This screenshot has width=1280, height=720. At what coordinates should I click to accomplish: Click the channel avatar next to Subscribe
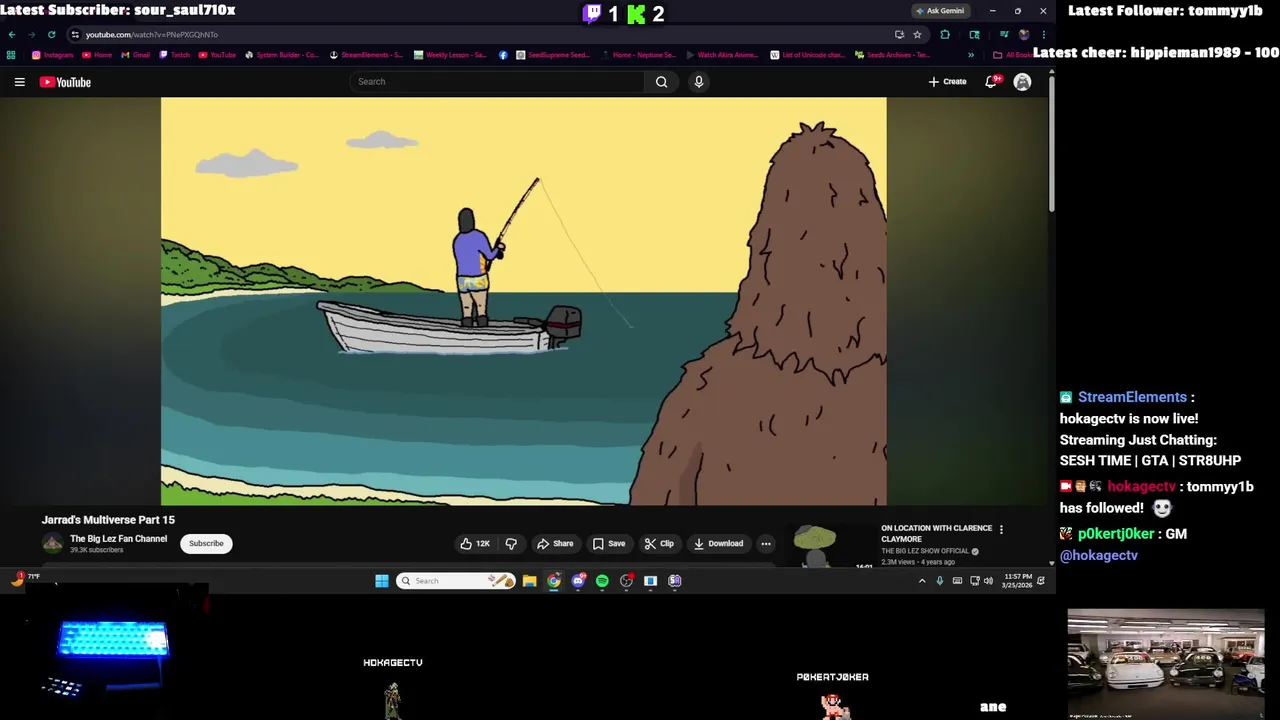point(52,543)
